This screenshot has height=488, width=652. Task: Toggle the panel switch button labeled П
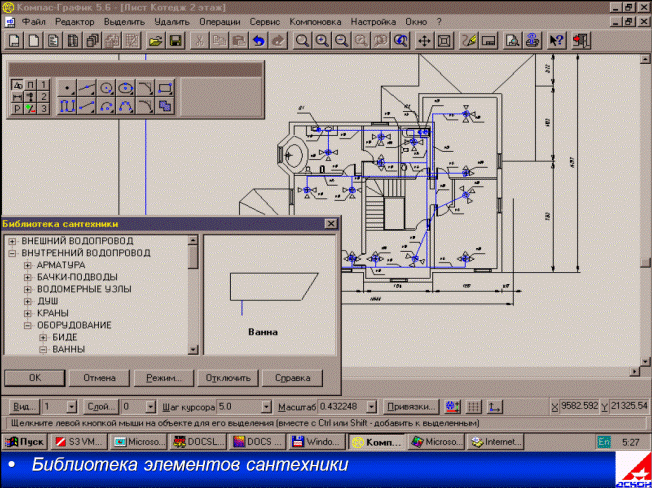coord(31,85)
